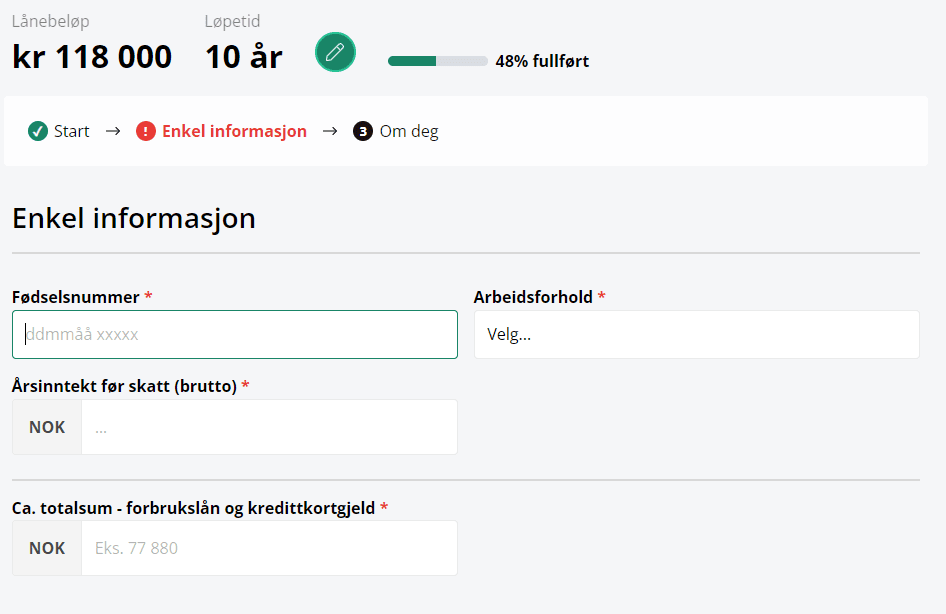Click the green completion progress bar
This screenshot has height=614, width=946.
tap(437, 61)
